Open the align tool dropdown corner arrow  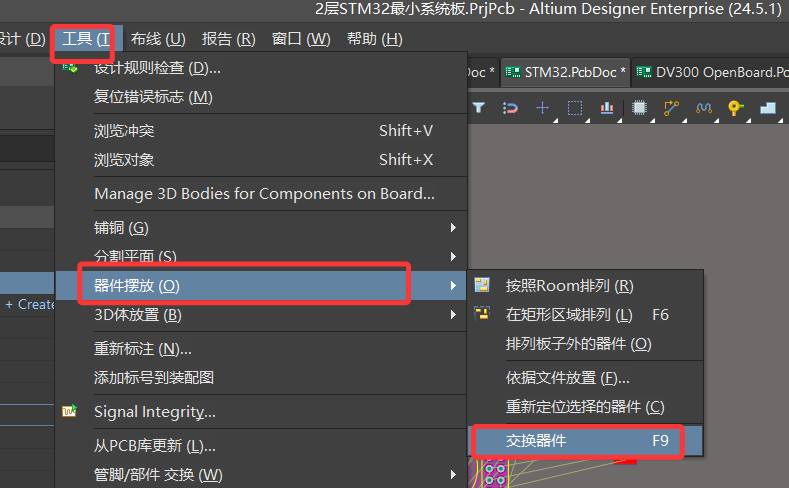pyautogui.click(x=620, y=121)
